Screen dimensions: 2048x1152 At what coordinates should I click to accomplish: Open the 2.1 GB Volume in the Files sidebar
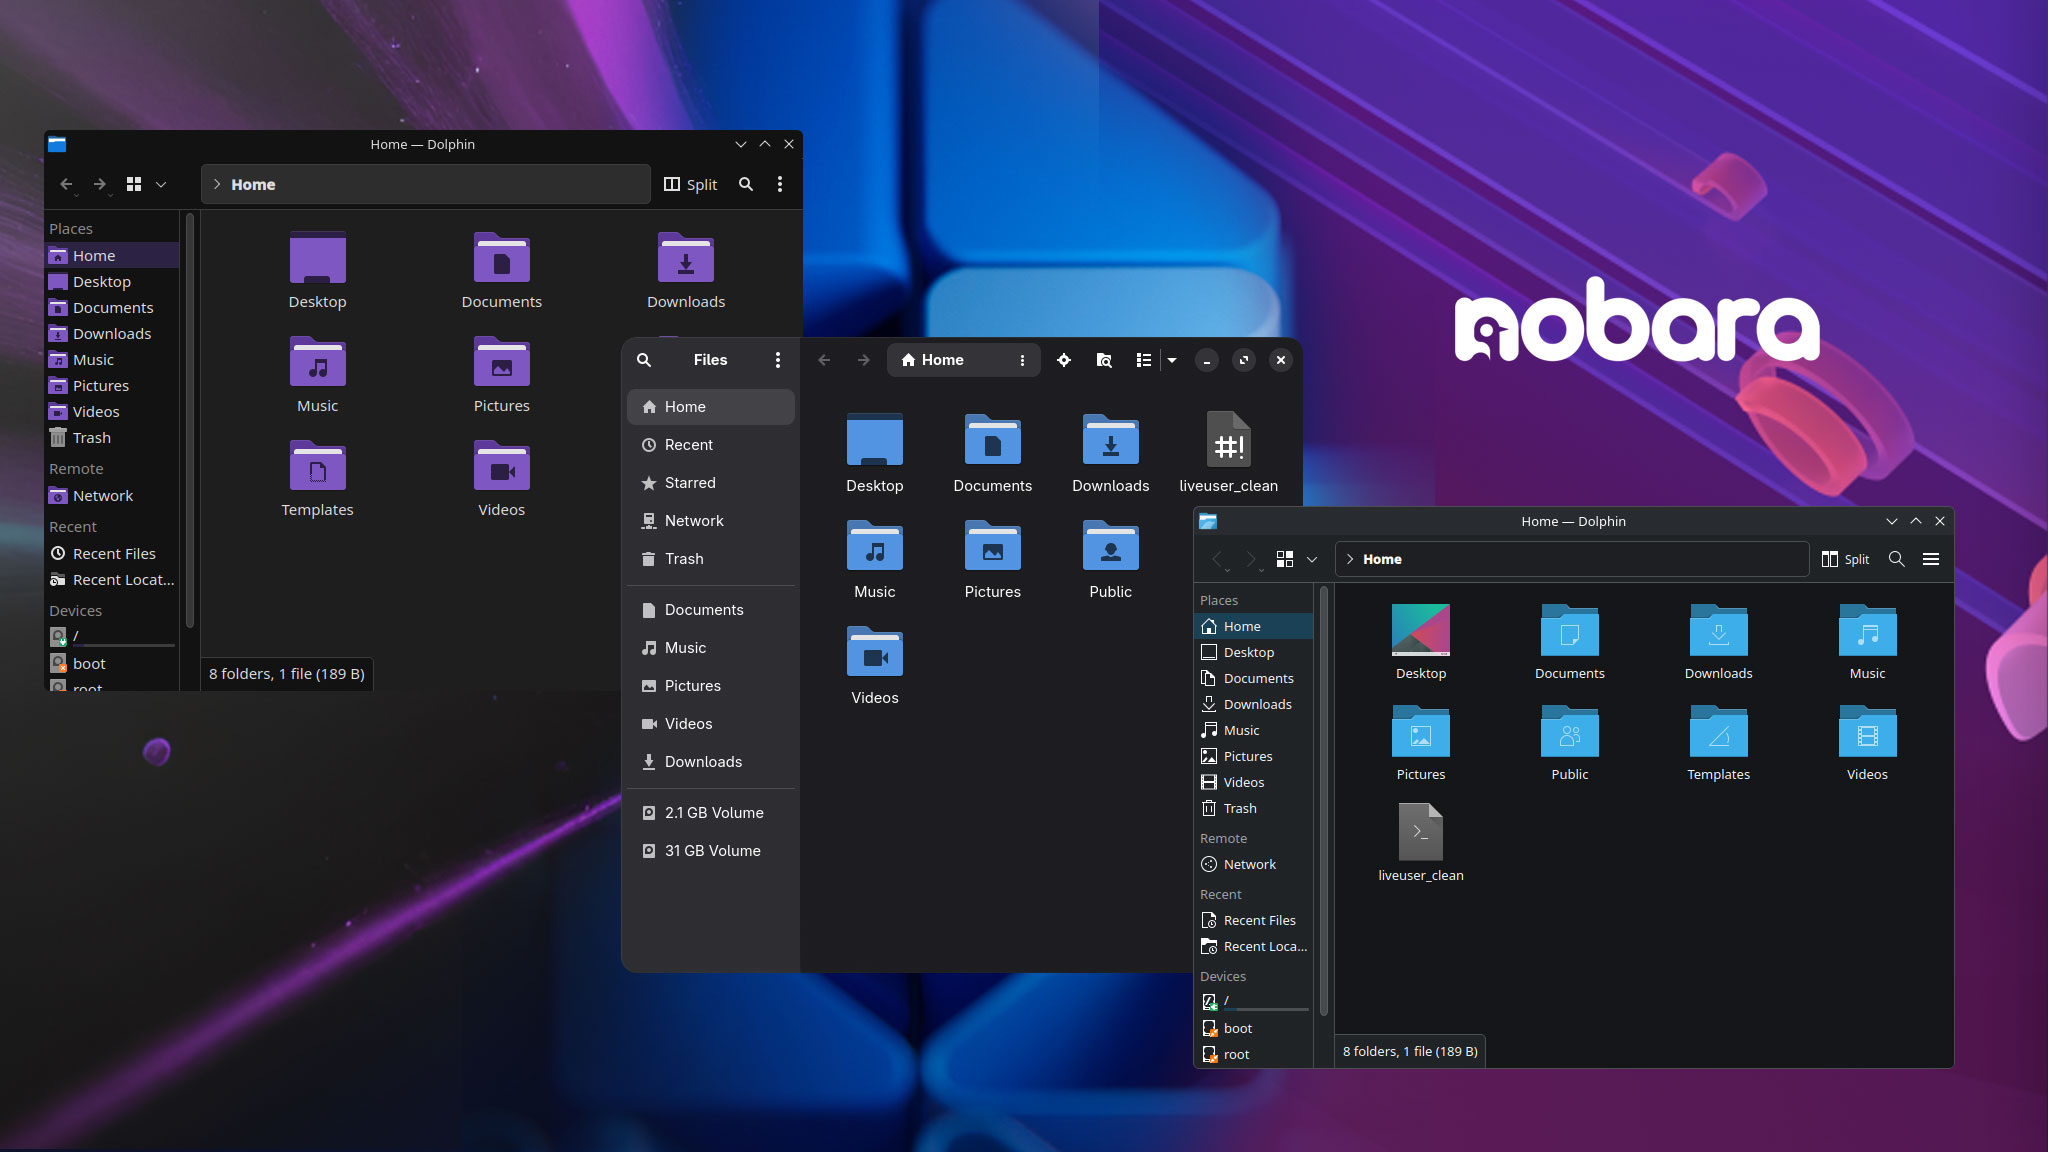point(713,812)
